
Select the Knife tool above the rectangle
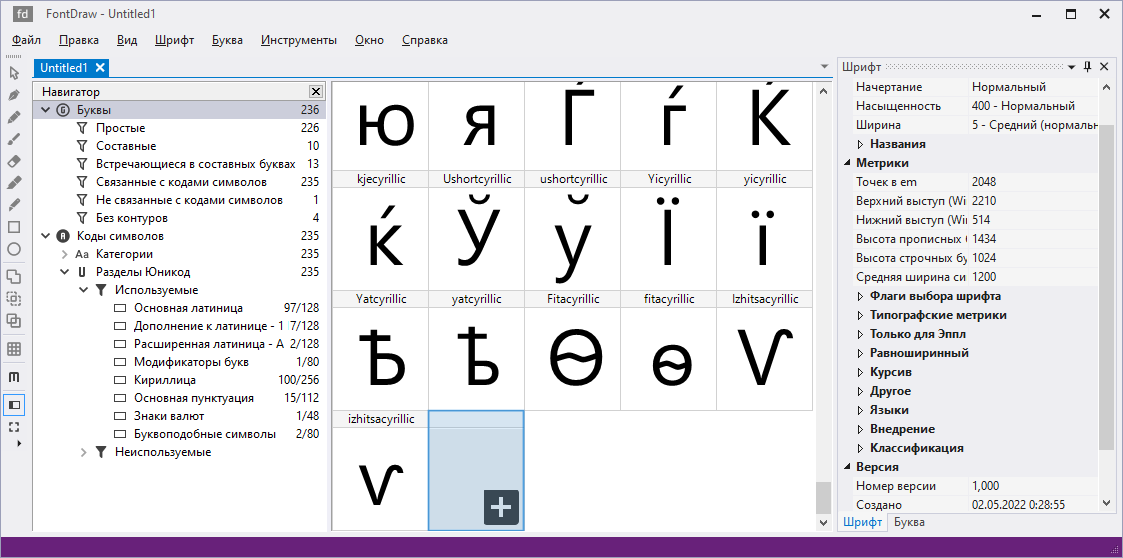(14, 205)
